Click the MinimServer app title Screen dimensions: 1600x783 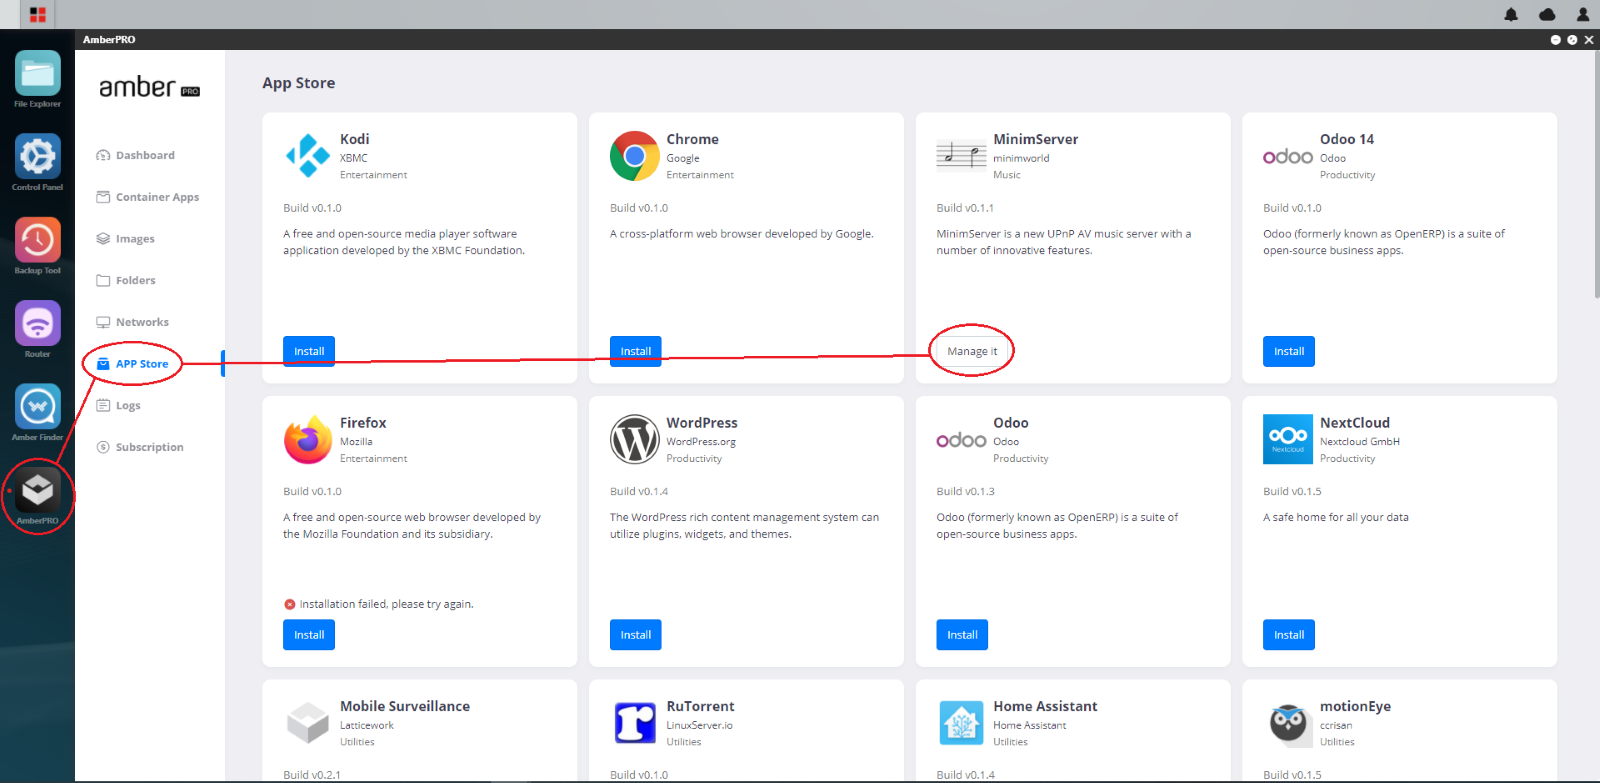pos(1035,139)
